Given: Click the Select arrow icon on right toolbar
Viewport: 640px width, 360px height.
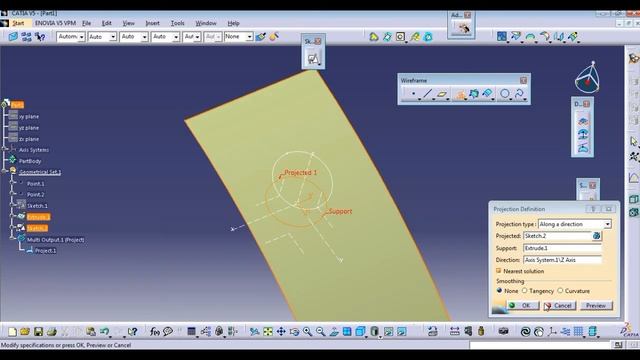Looking at the screenshot, I should tap(633, 141).
